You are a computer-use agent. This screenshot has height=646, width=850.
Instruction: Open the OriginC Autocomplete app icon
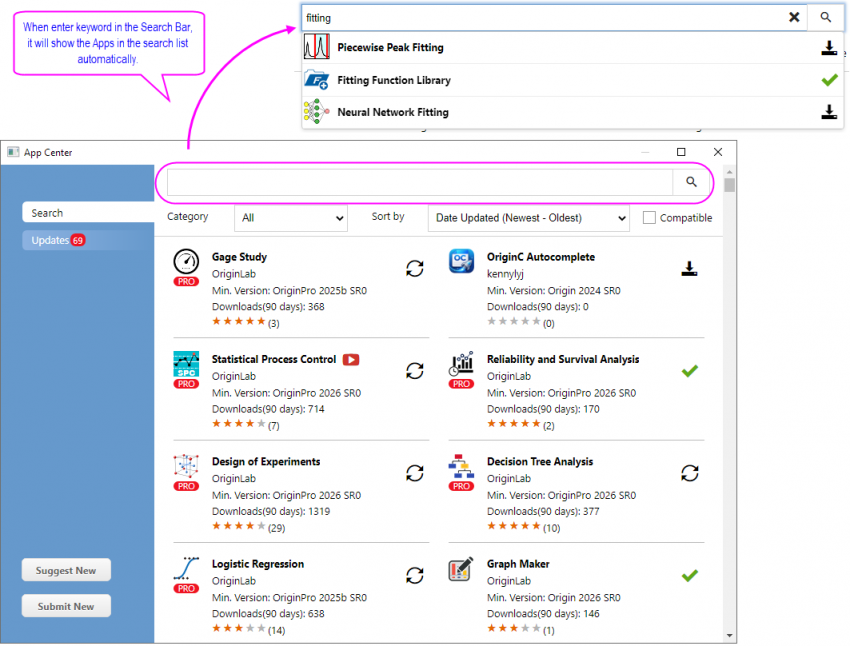(461, 261)
